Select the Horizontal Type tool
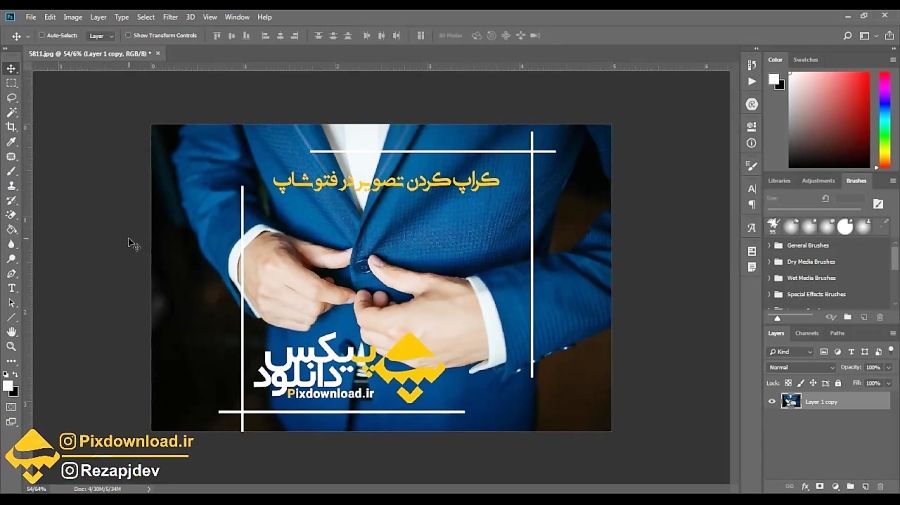This screenshot has width=900, height=505. 11,288
